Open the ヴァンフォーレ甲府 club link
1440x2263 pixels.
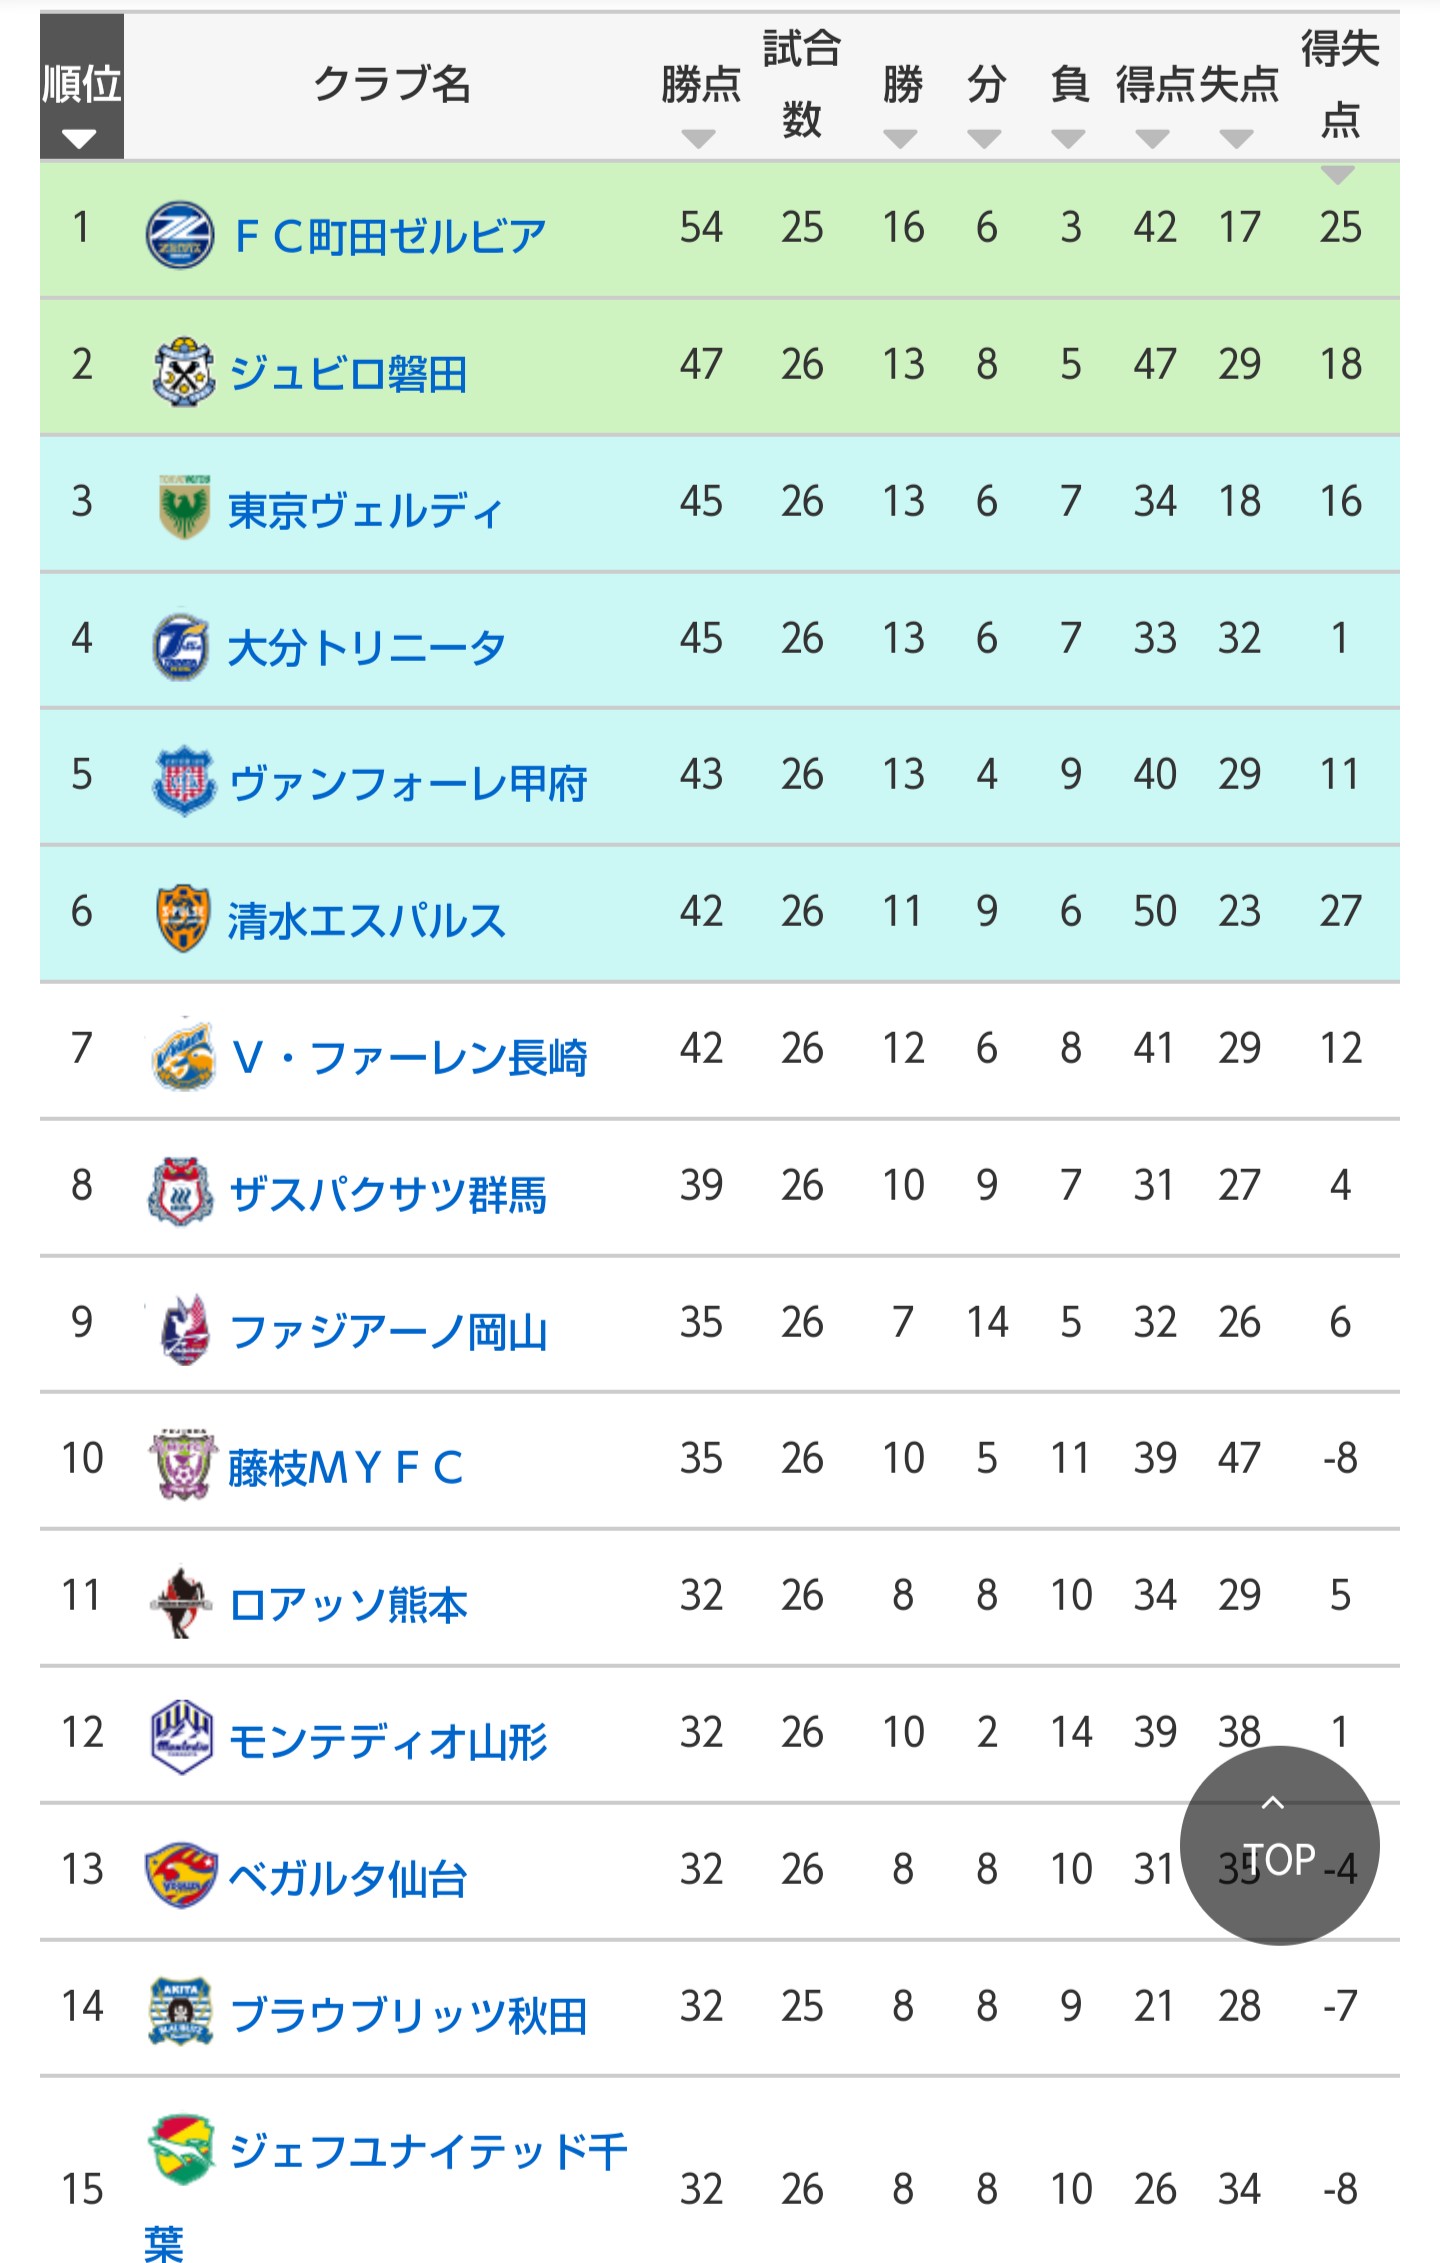tap(408, 783)
